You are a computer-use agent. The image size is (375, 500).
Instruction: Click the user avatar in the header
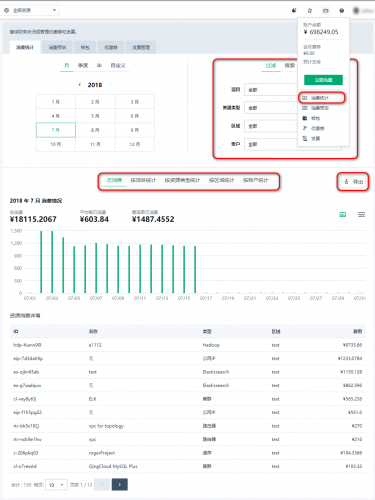[x=356, y=11]
